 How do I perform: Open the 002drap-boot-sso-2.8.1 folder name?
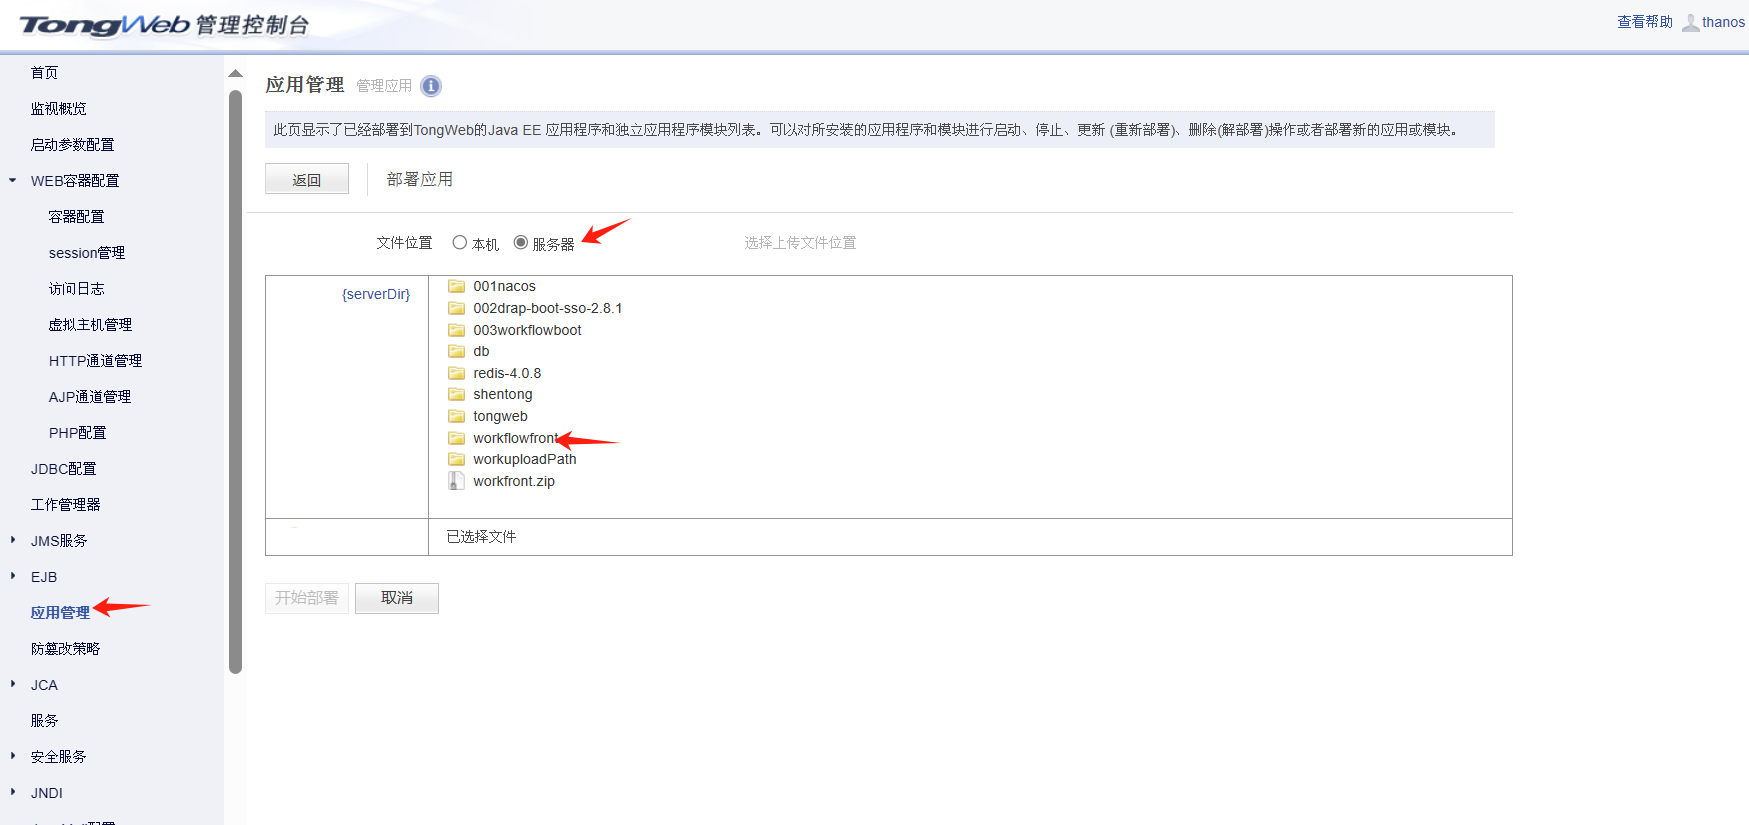click(x=548, y=308)
